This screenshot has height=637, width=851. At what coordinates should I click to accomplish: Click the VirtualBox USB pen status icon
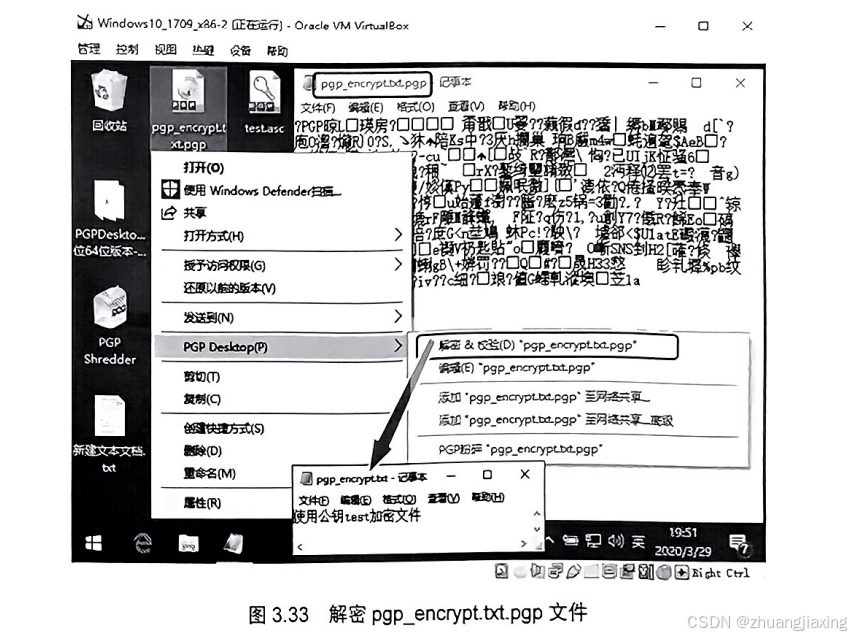[574, 571]
